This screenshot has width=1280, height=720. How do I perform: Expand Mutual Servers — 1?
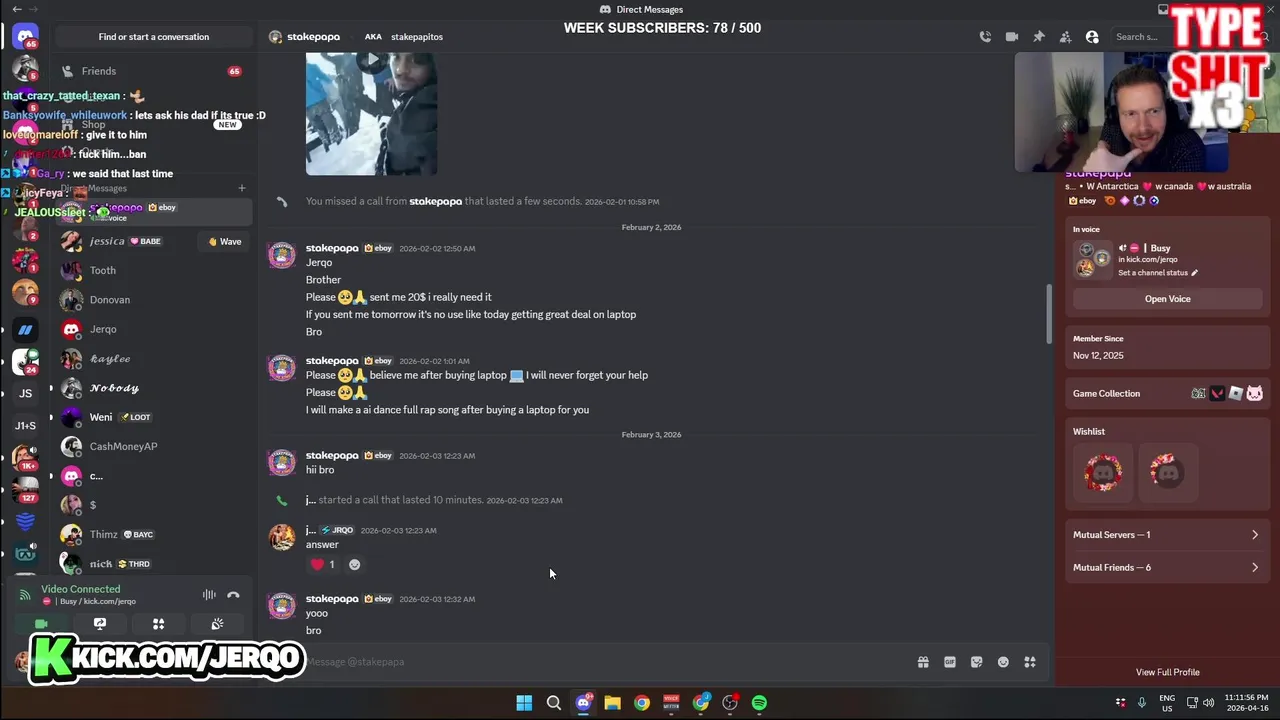coord(1167,535)
